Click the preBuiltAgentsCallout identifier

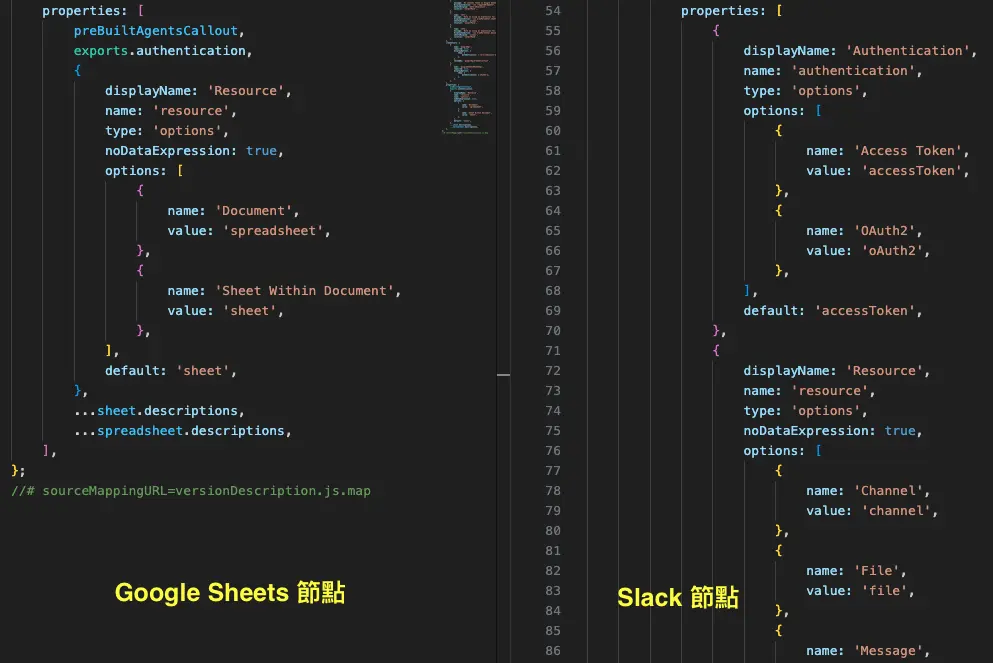pos(156,30)
